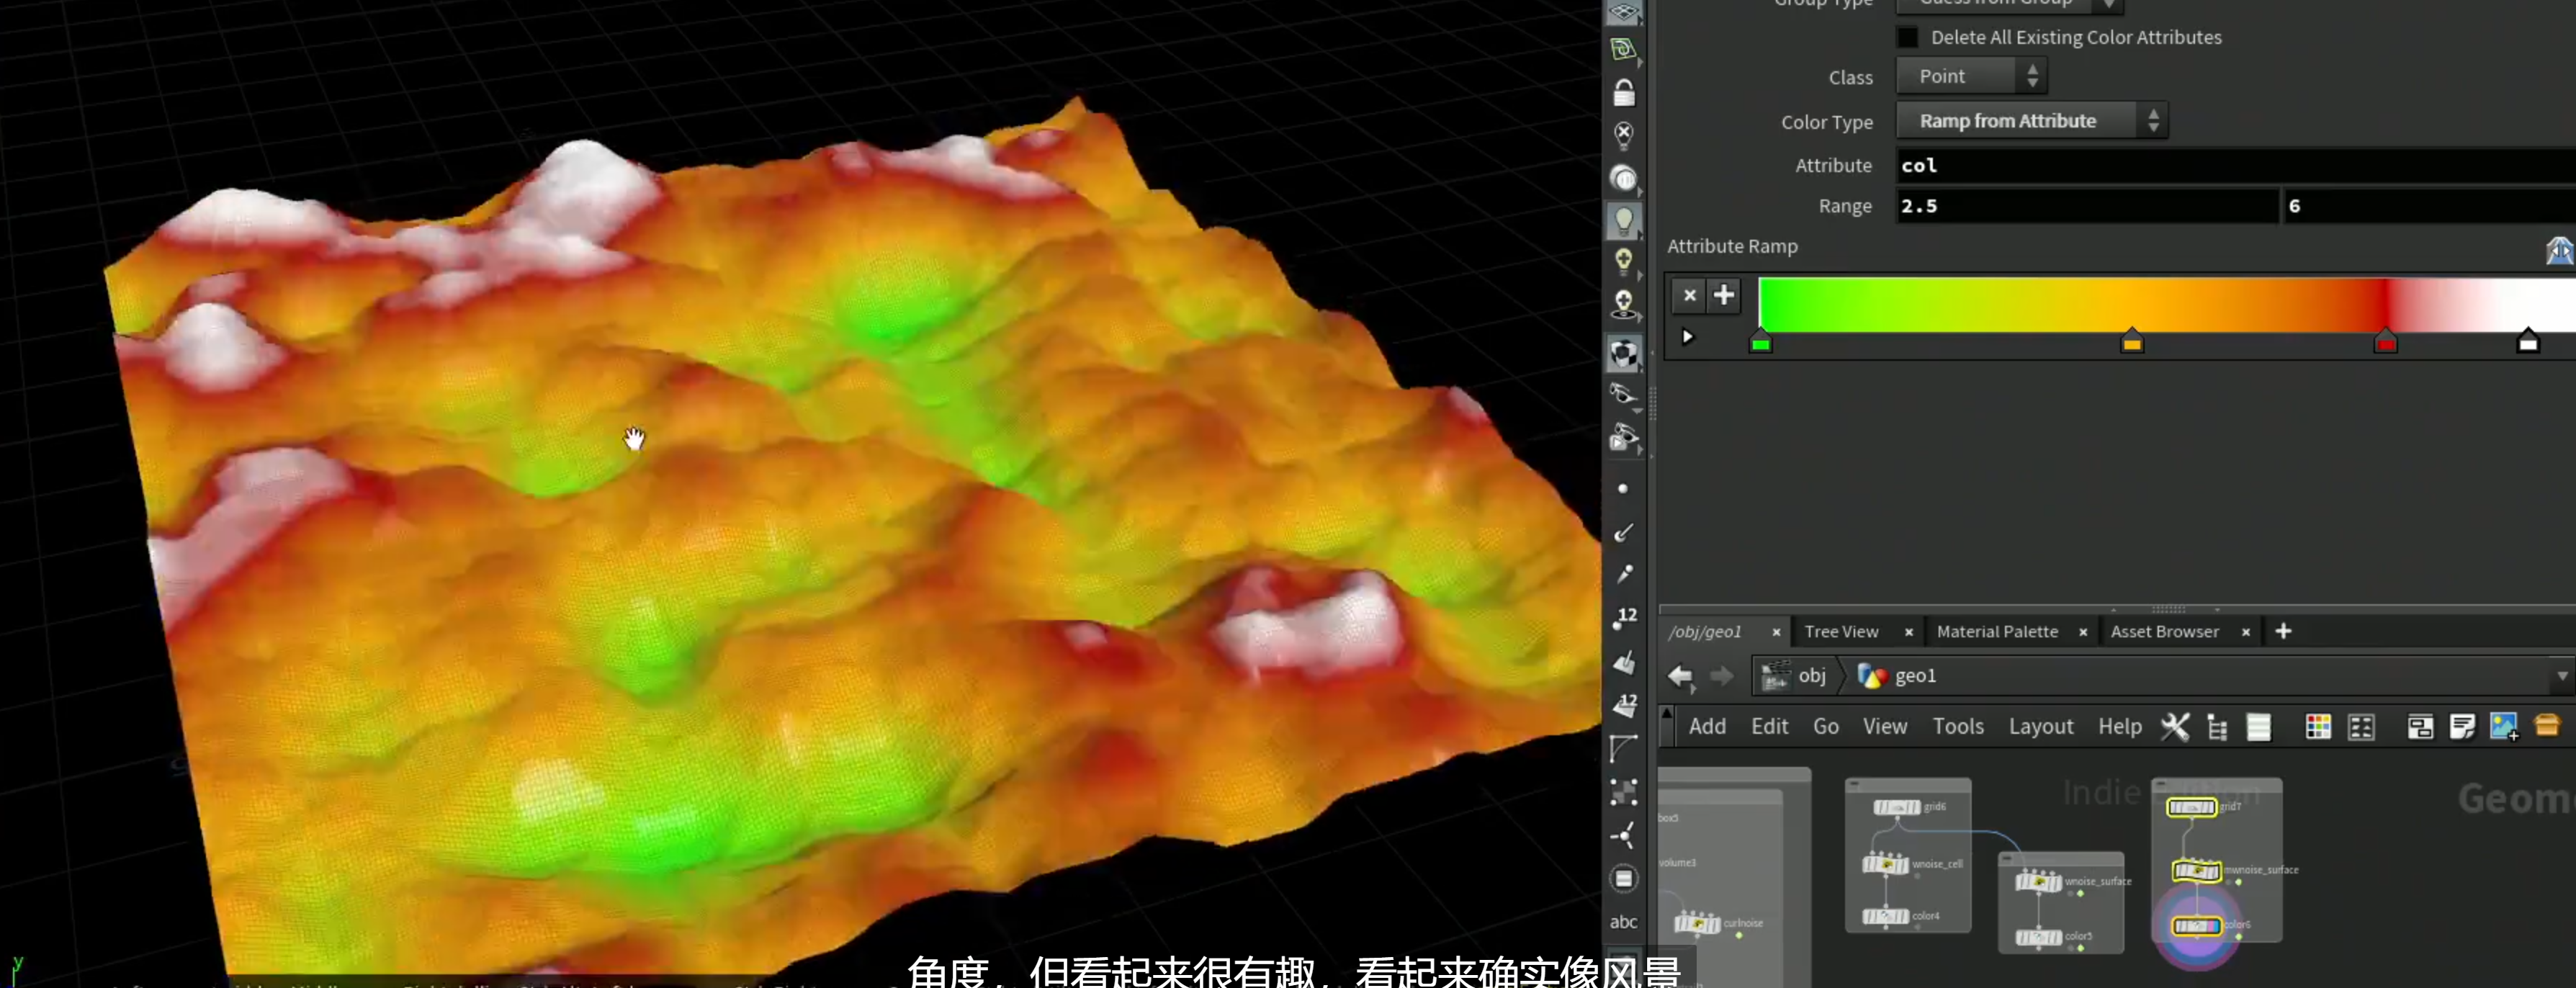Collapse the network box containing wnoise_surface
2576x988 pixels.
point(2006,859)
